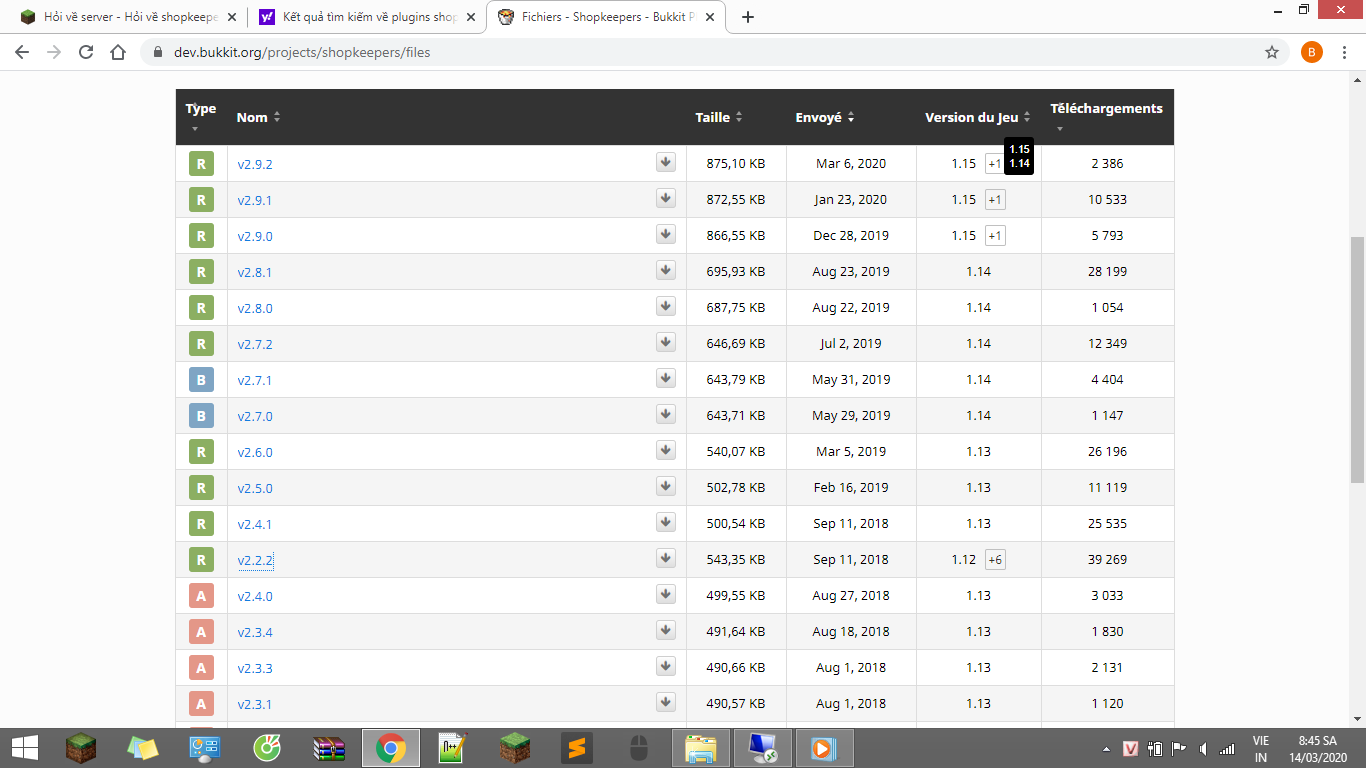Screen dimensions: 1366x768
Task: Click the download arrow beside v2.7.1
Action: (x=666, y=379)
